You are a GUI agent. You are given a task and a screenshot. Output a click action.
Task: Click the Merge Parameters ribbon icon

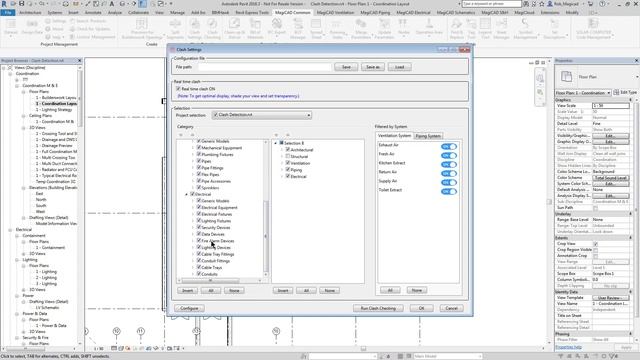(x=361, y=28)
